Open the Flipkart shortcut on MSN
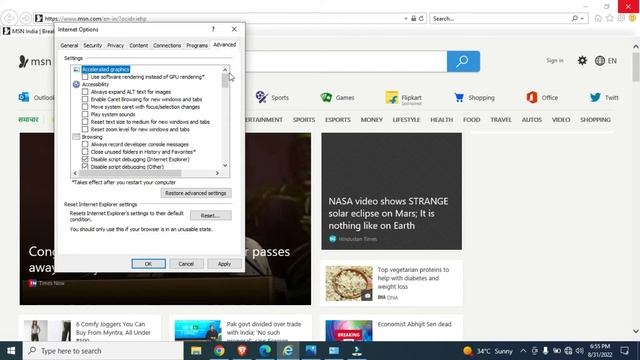 click(x=403, y=98)
